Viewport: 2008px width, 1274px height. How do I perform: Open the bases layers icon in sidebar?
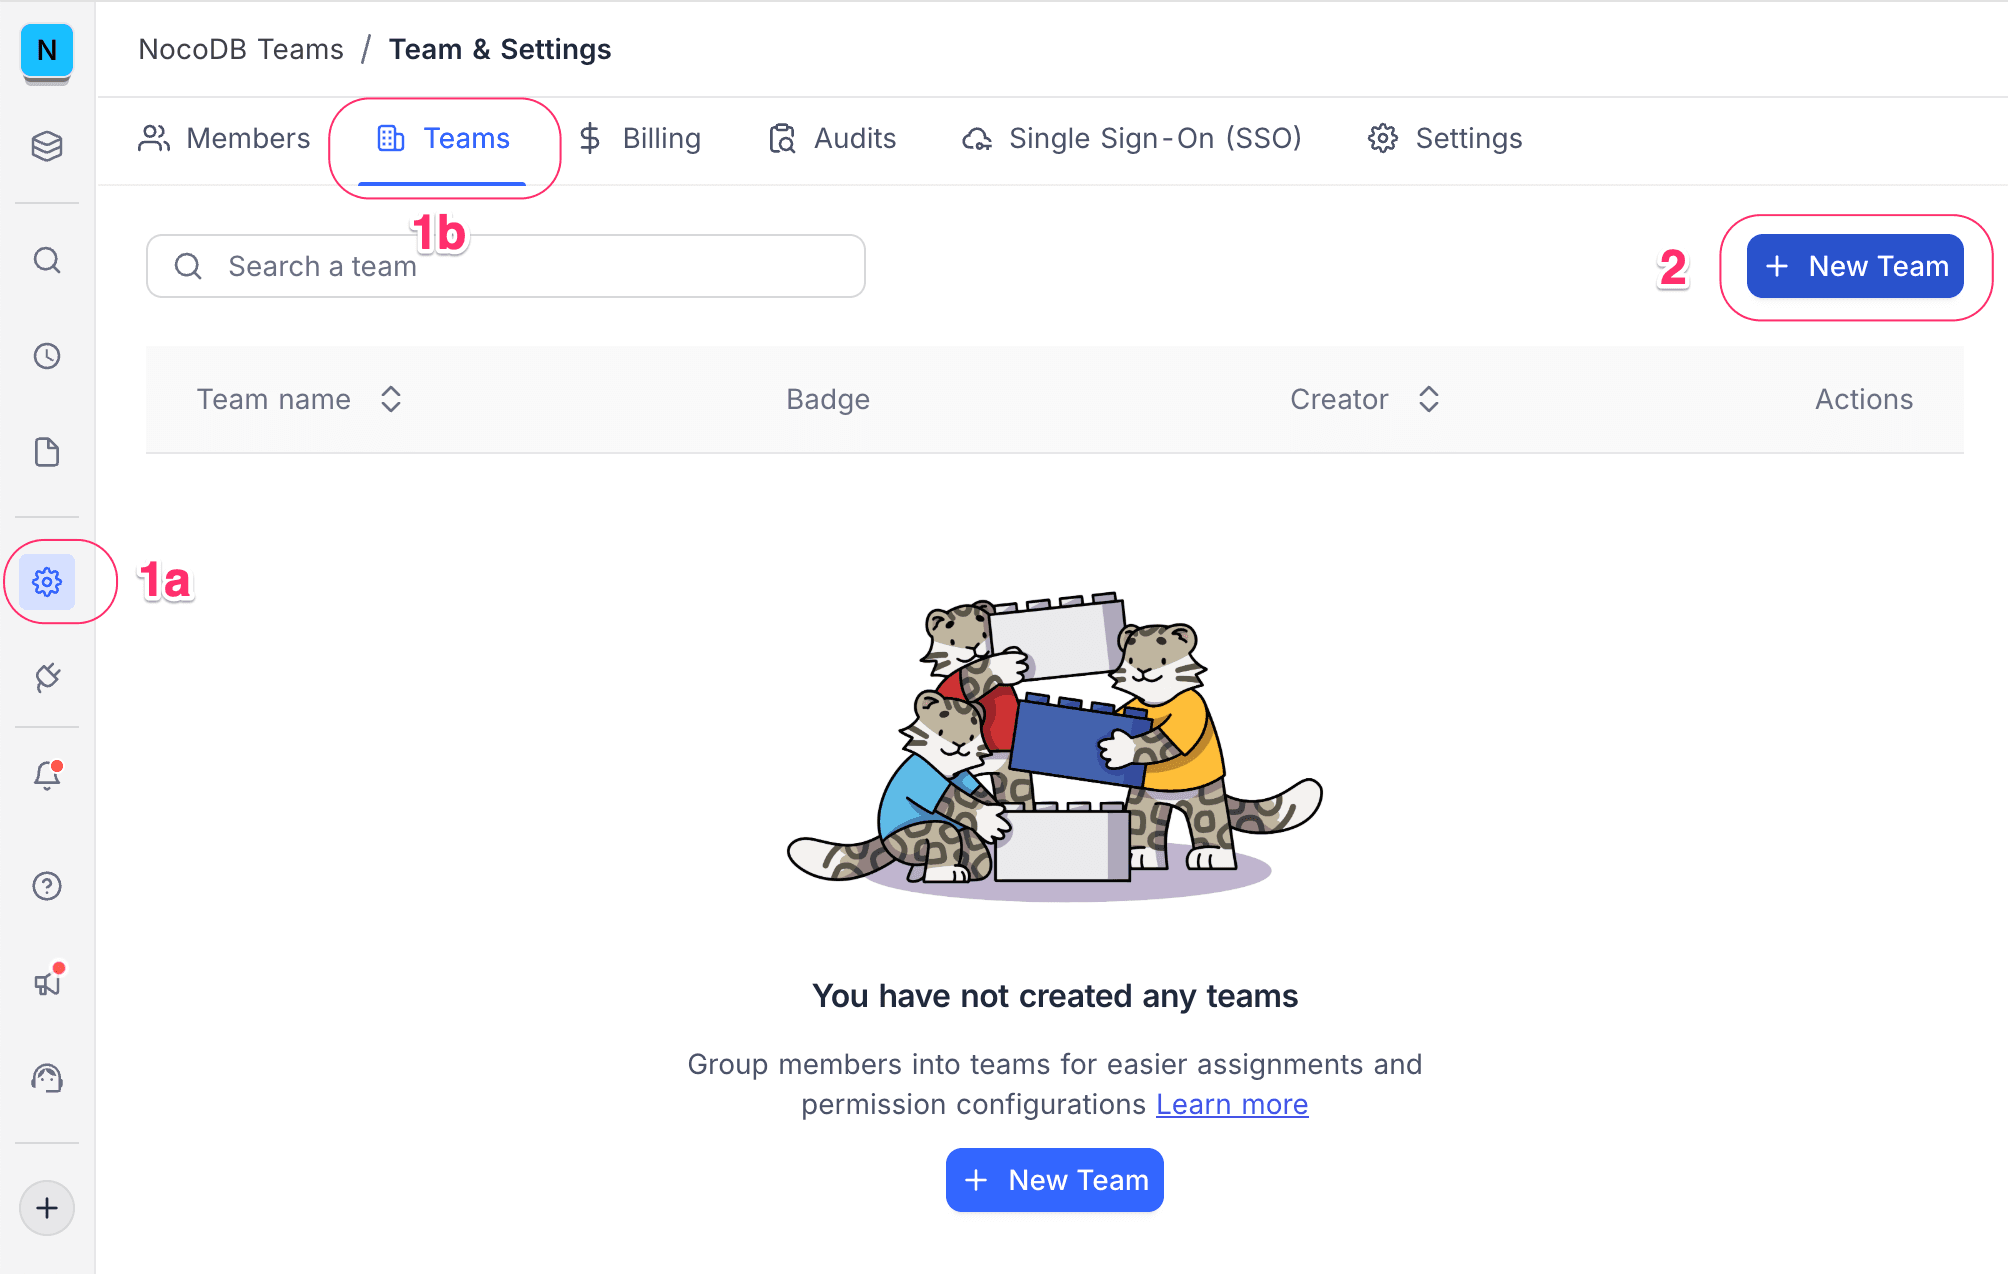(x=47, y=146)
